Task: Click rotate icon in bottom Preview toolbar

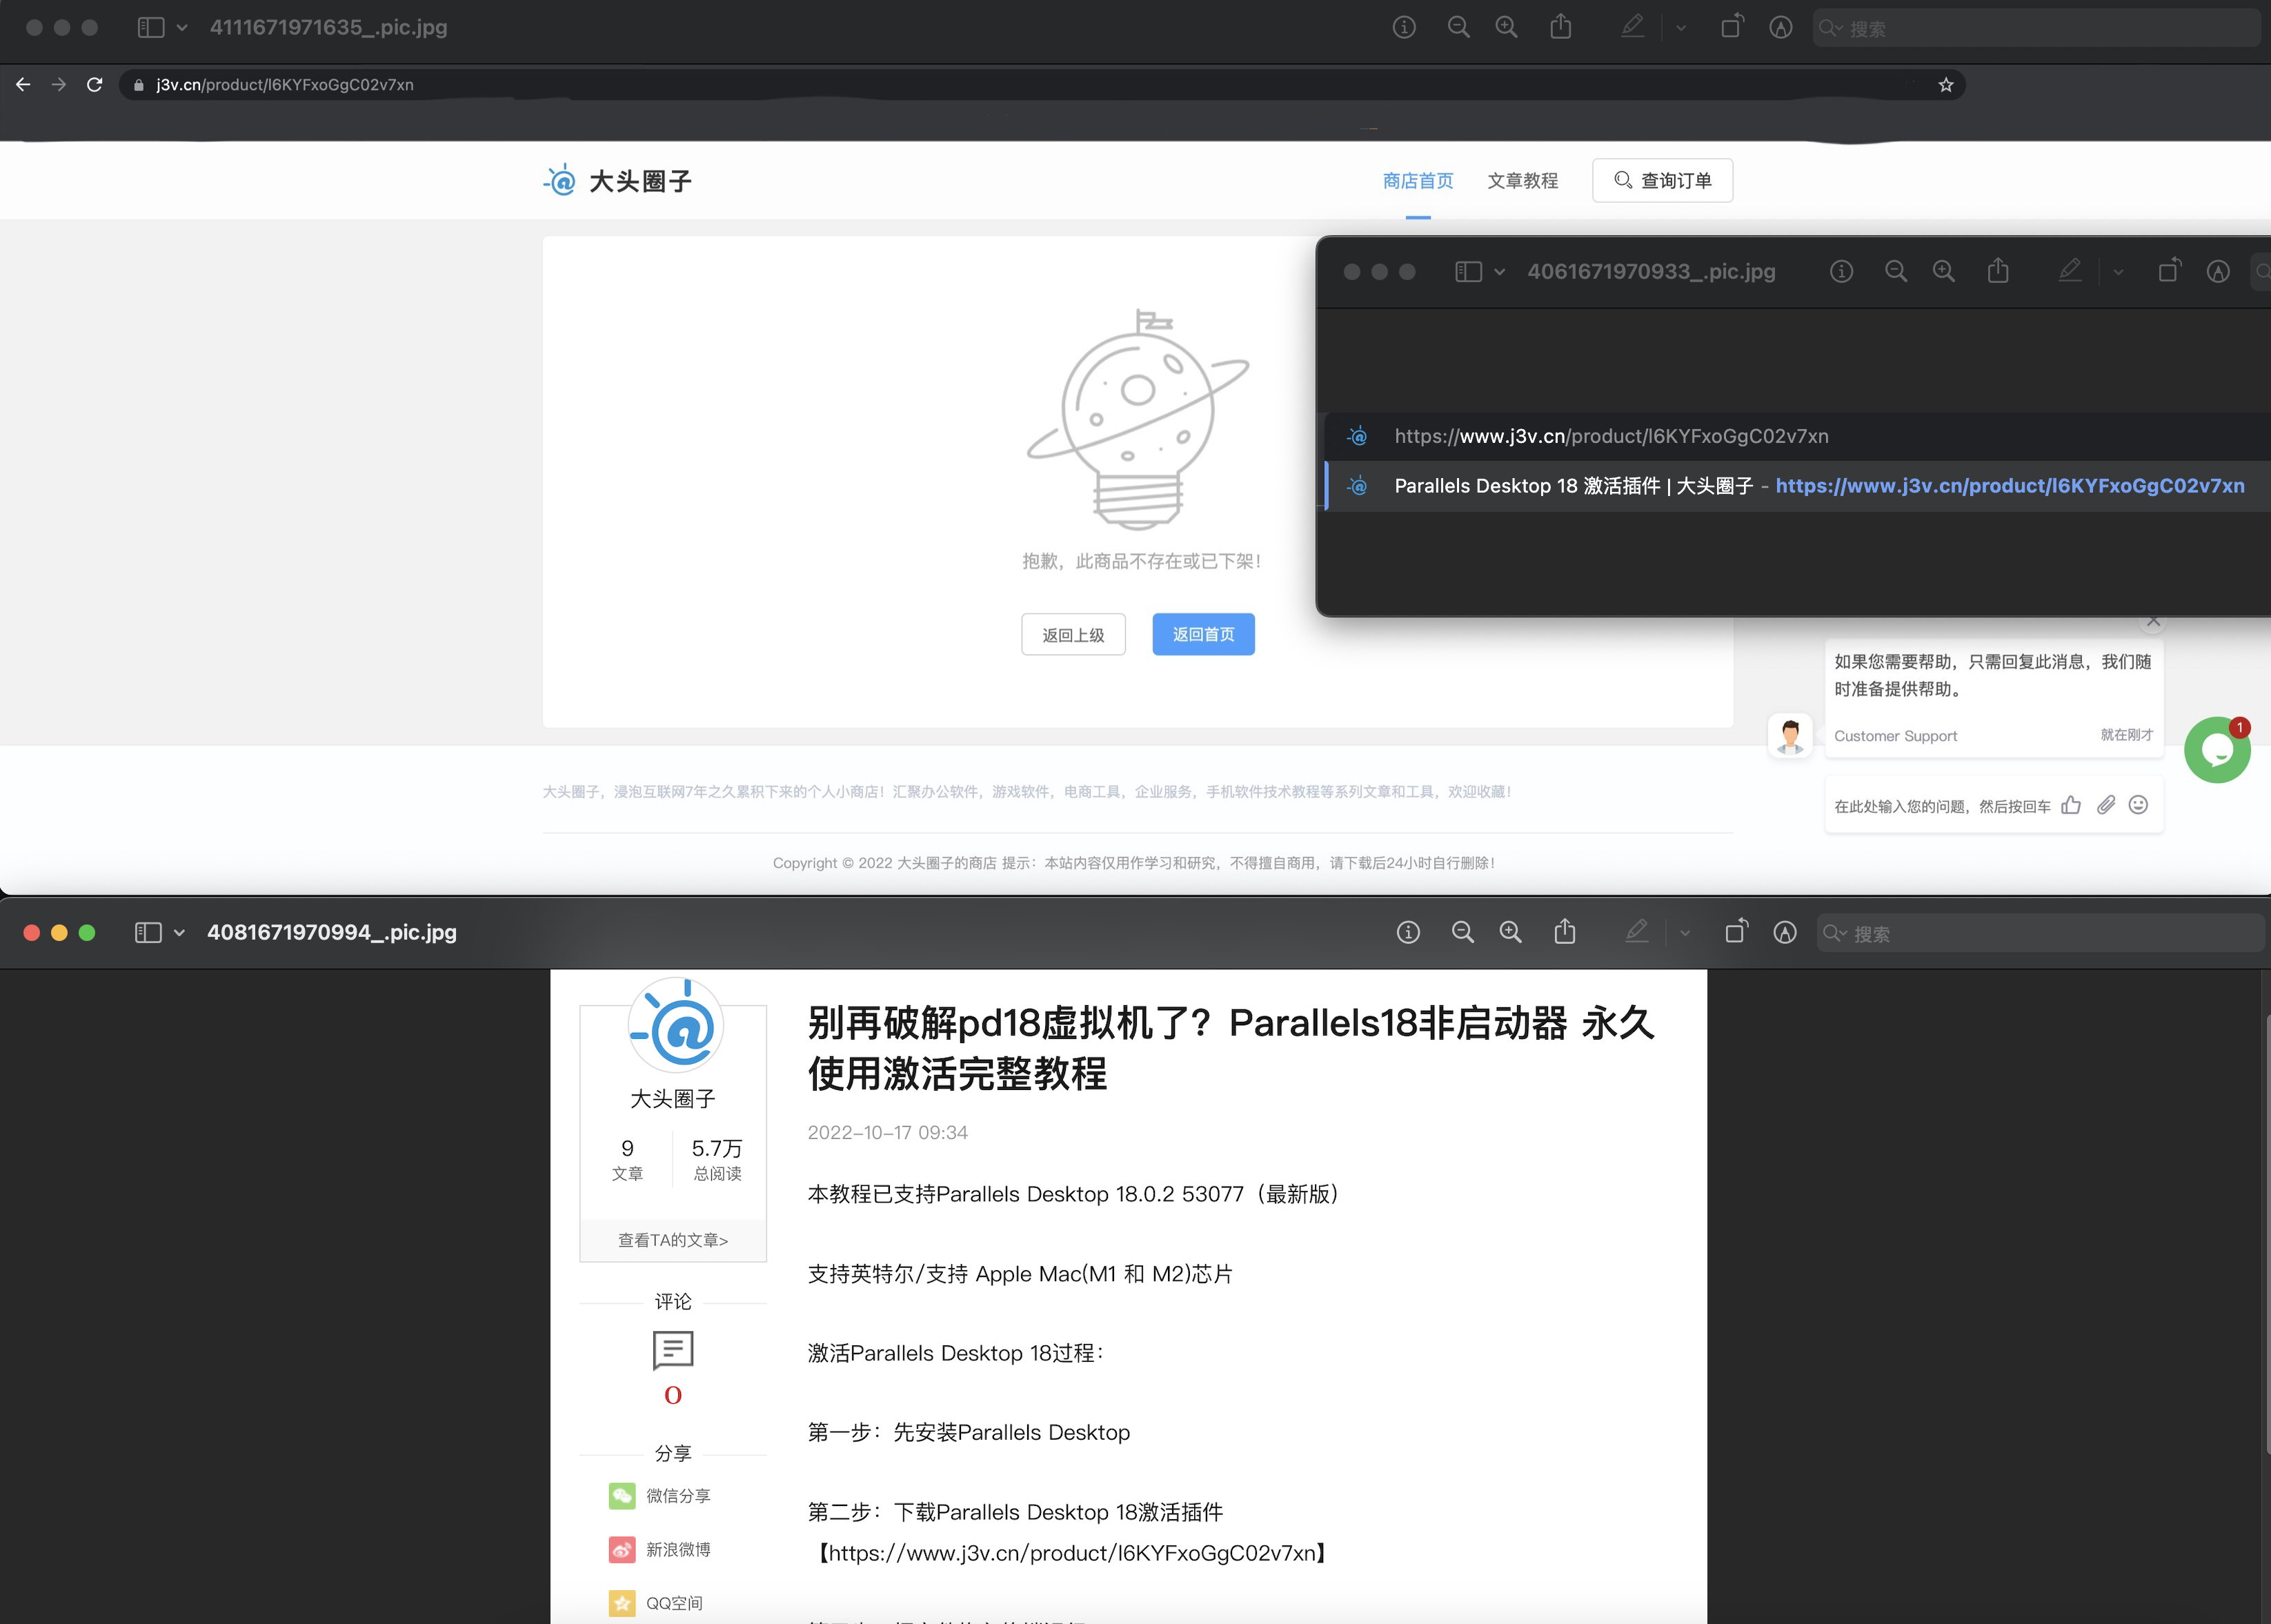Action: pos(1736,932)
